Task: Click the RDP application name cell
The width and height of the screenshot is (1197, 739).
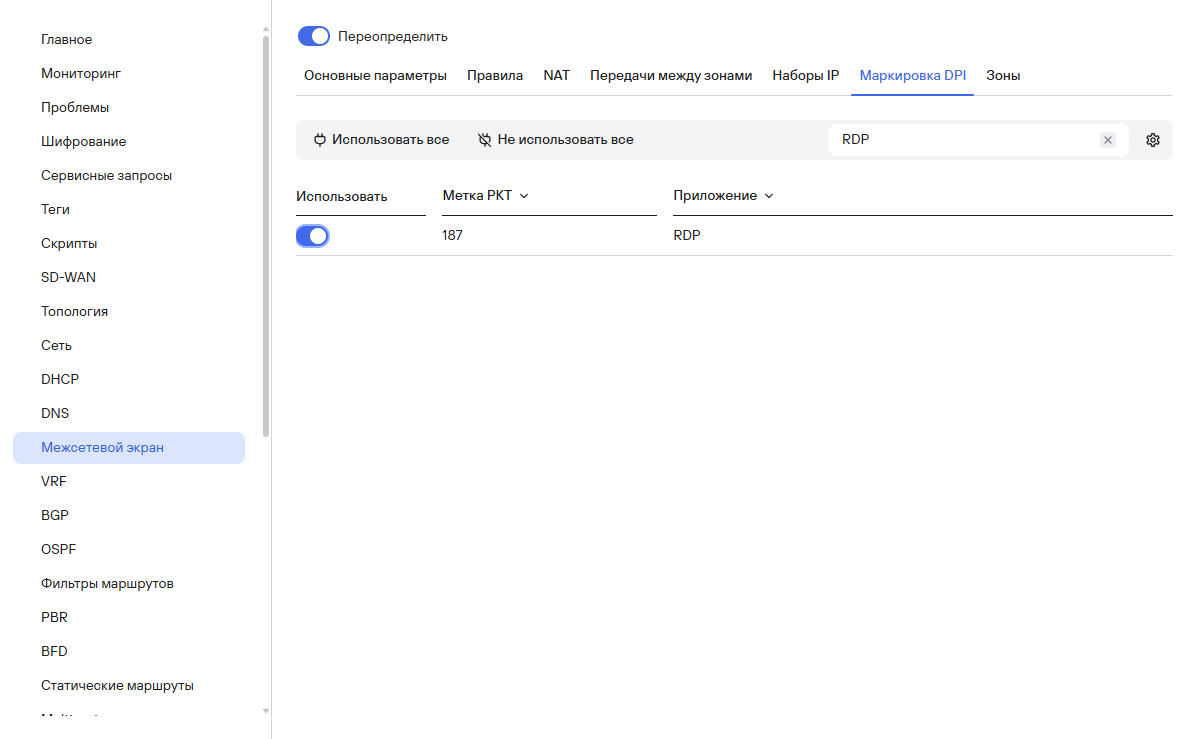Action: click(686, 235)
